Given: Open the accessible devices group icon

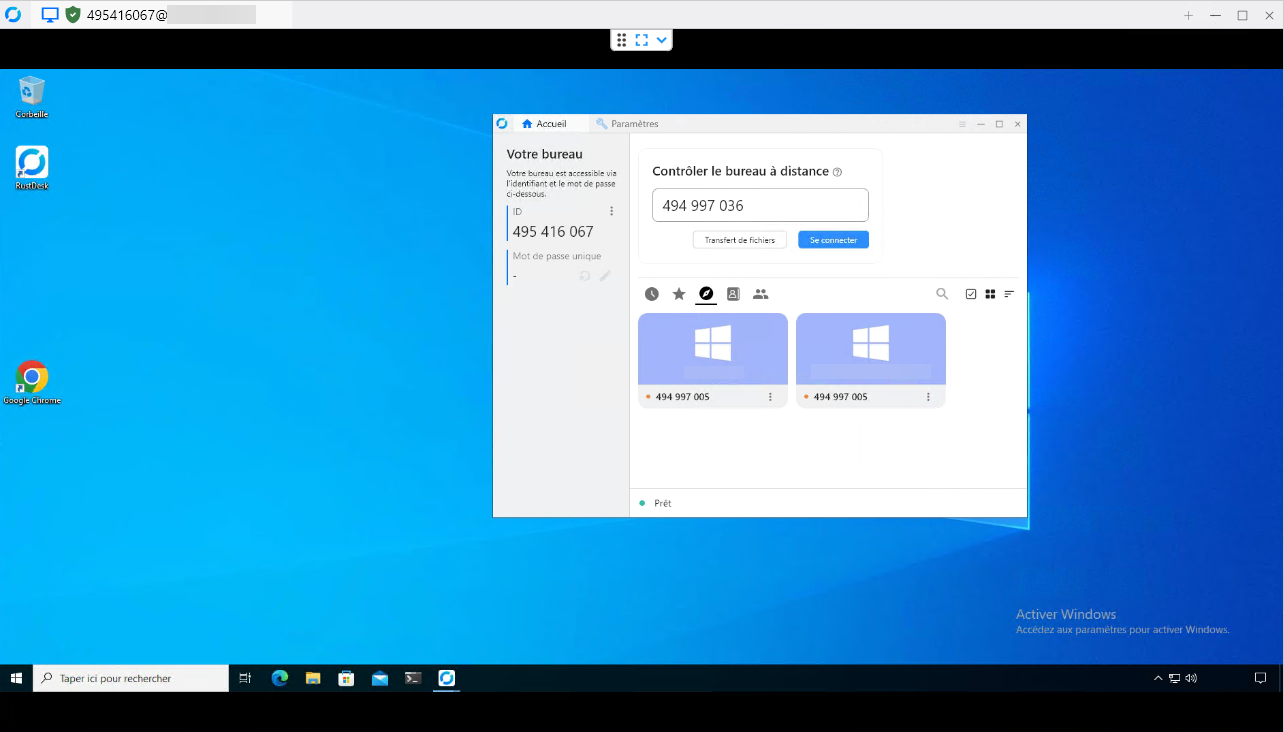Looking at the screenshot, I should [760, 294].
